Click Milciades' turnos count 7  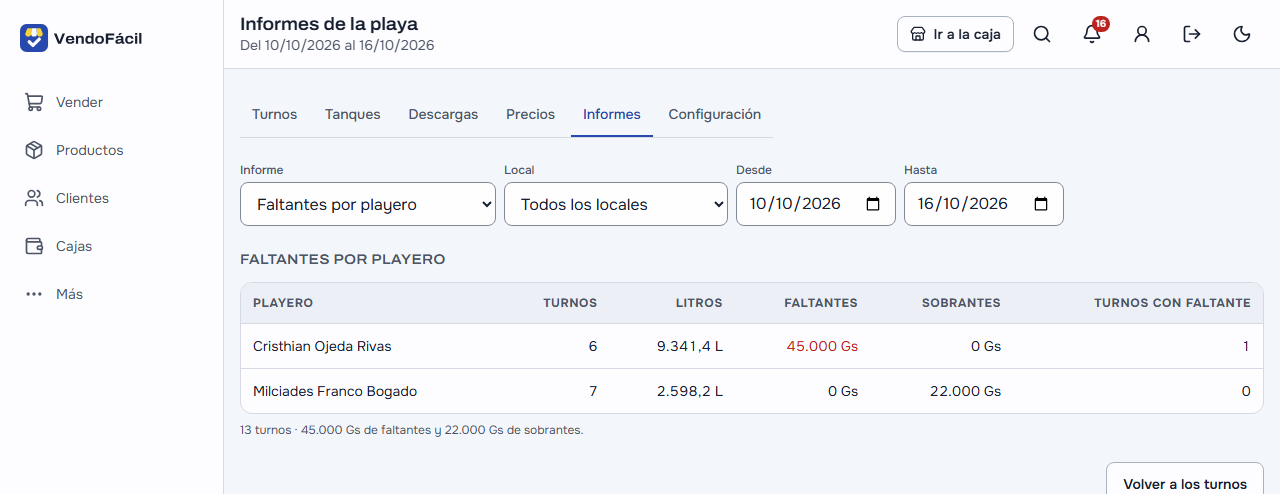(593, 391)
